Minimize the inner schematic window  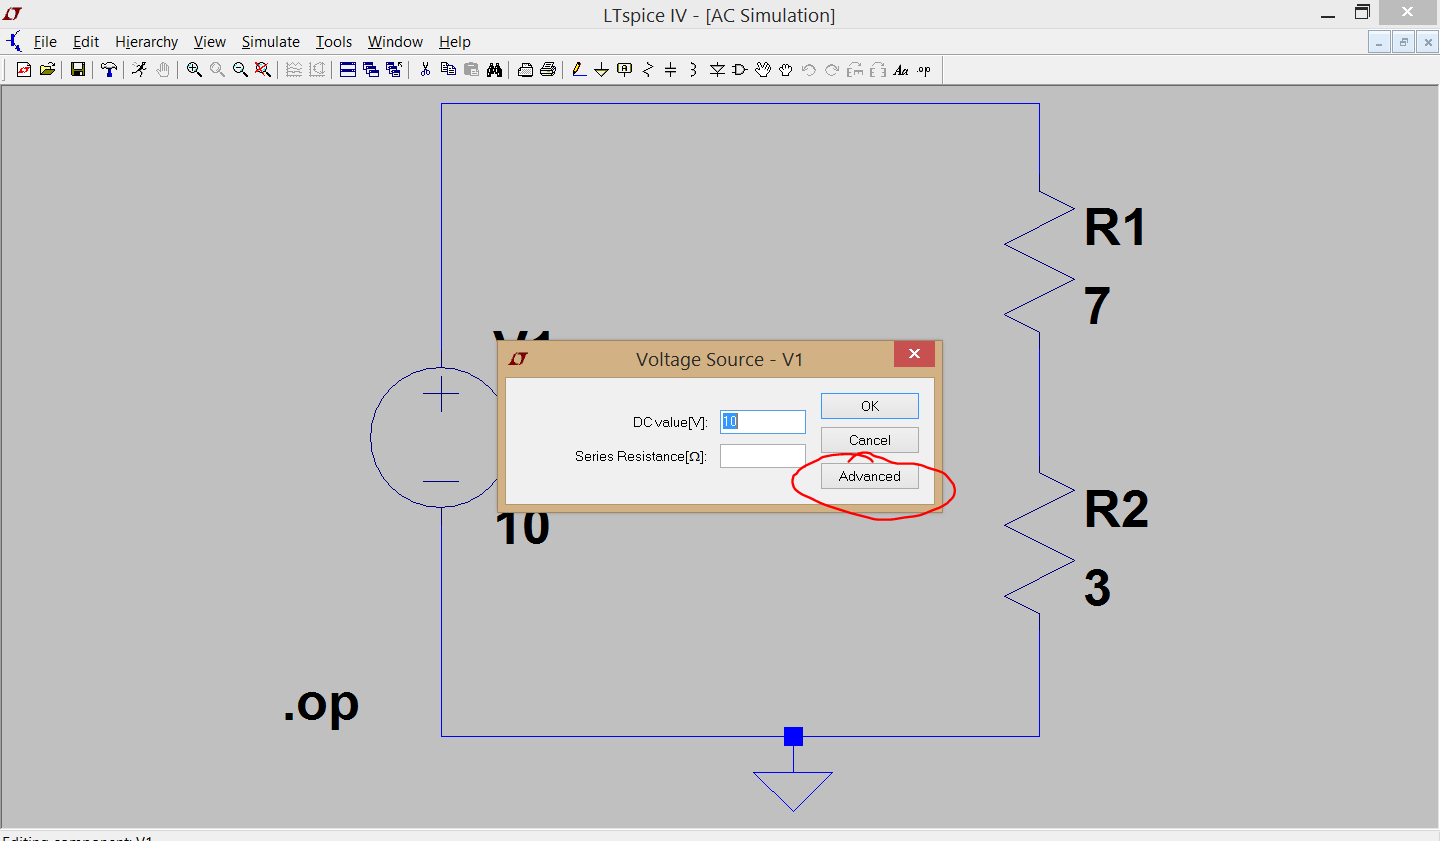pos(1379,42)
